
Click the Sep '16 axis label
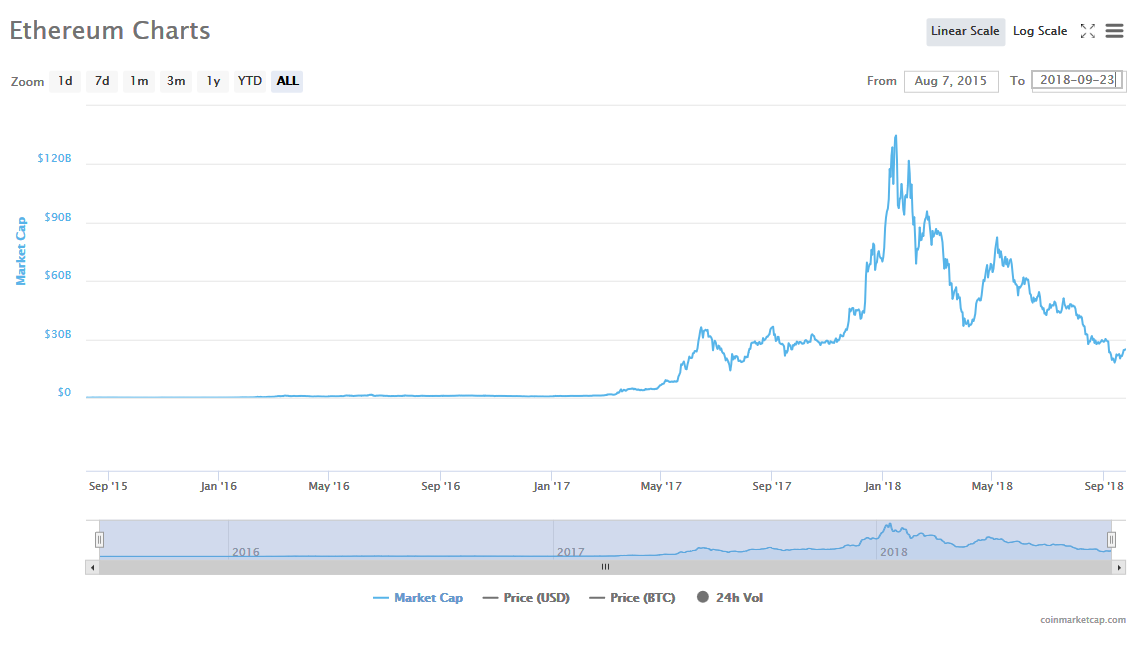[441, 486]
